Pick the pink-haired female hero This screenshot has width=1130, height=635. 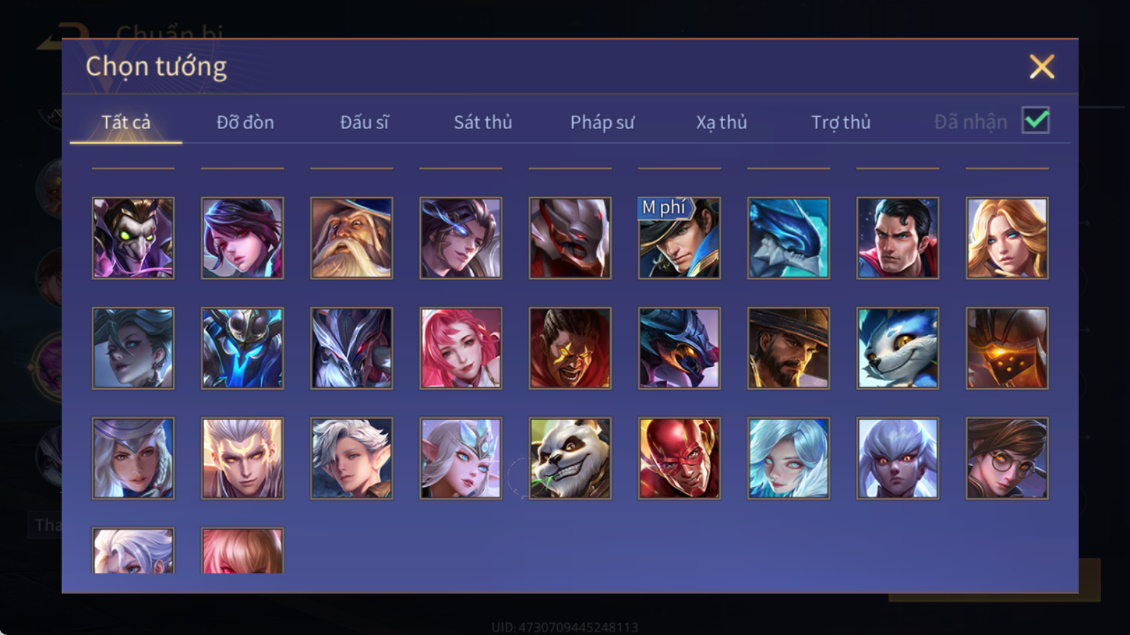tap(461, 348)
